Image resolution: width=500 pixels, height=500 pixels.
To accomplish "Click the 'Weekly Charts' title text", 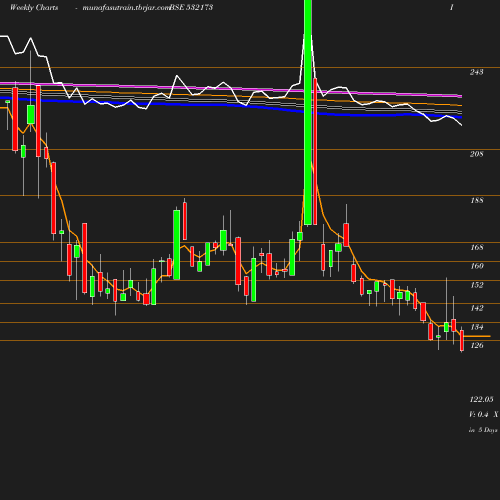I will coord(34,7).
